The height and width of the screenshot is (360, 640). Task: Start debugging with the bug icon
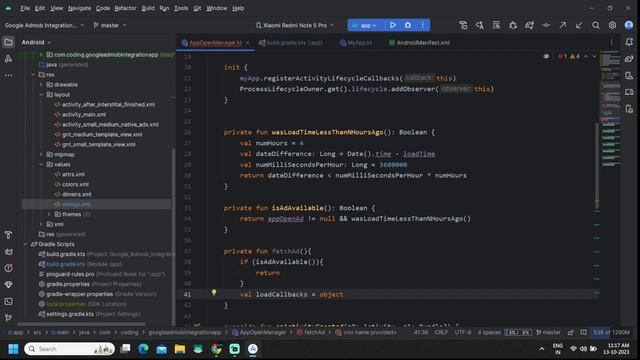pos(408,25)
